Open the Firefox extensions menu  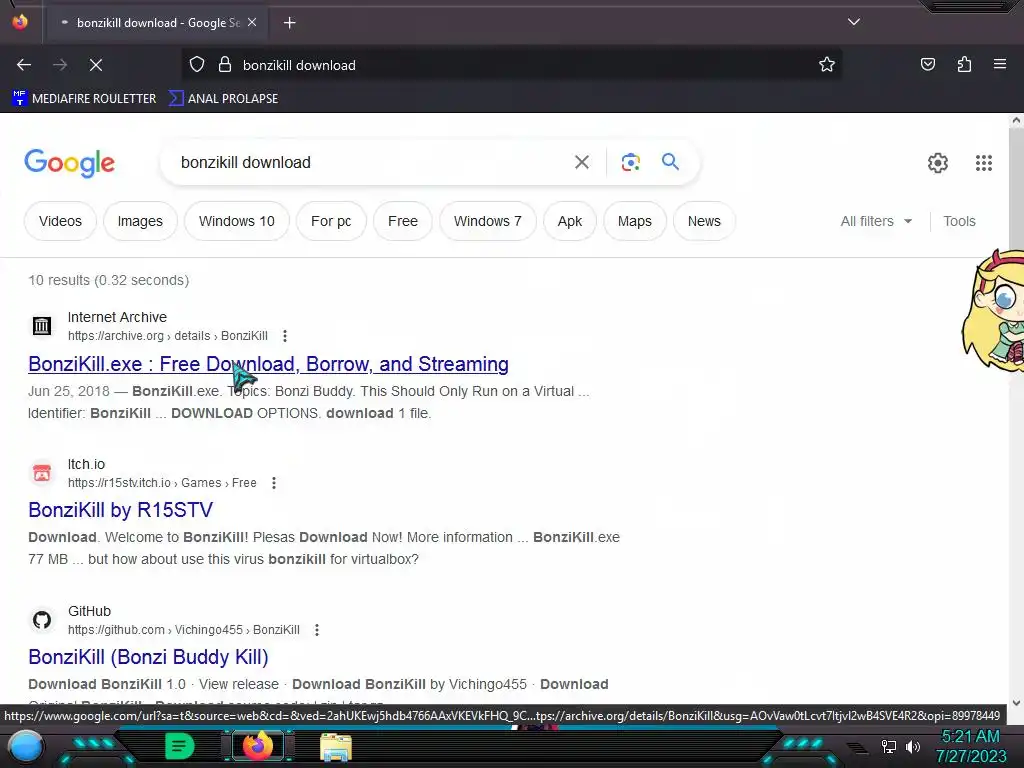point(964,65)
